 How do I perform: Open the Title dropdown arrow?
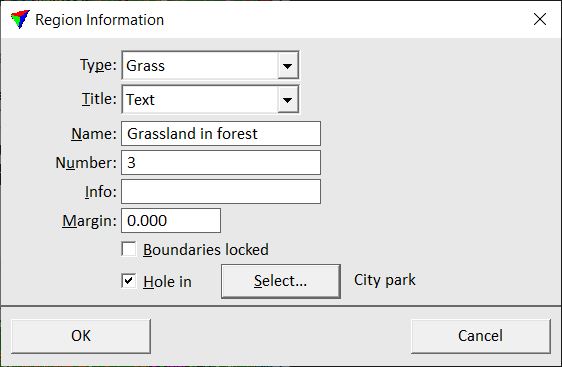click(287, 100)
